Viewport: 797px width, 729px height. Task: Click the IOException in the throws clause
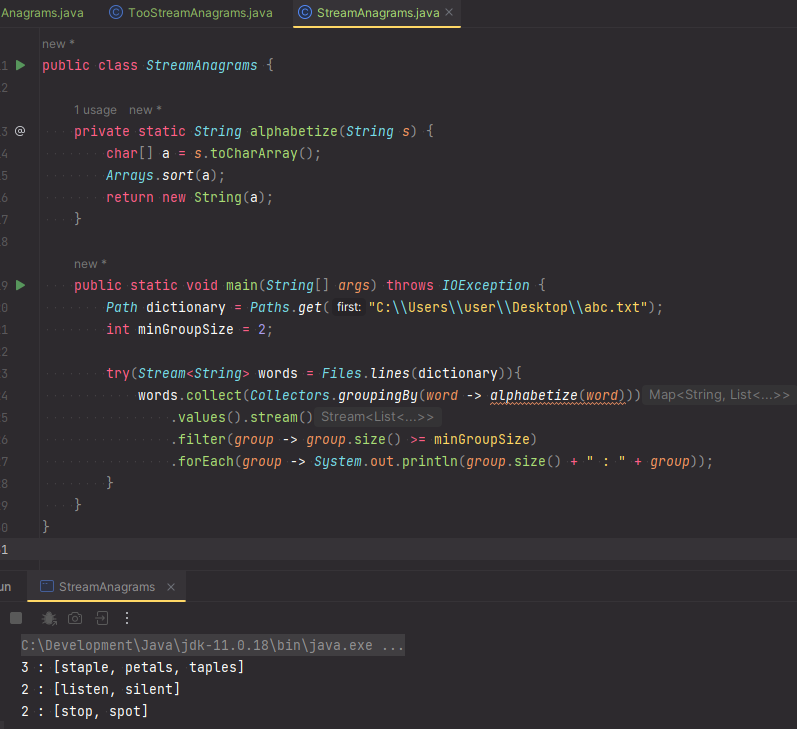point(485,285)
